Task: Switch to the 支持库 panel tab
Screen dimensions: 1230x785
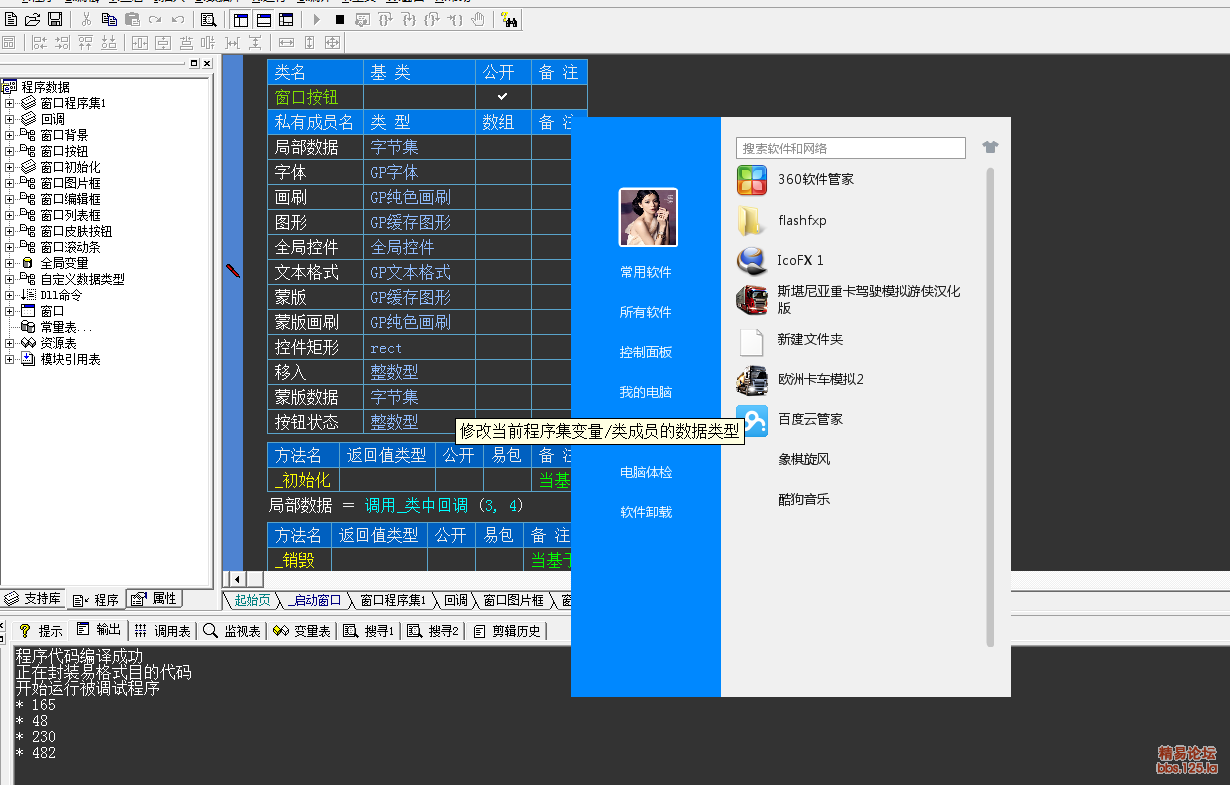Action: coord(34,599)
